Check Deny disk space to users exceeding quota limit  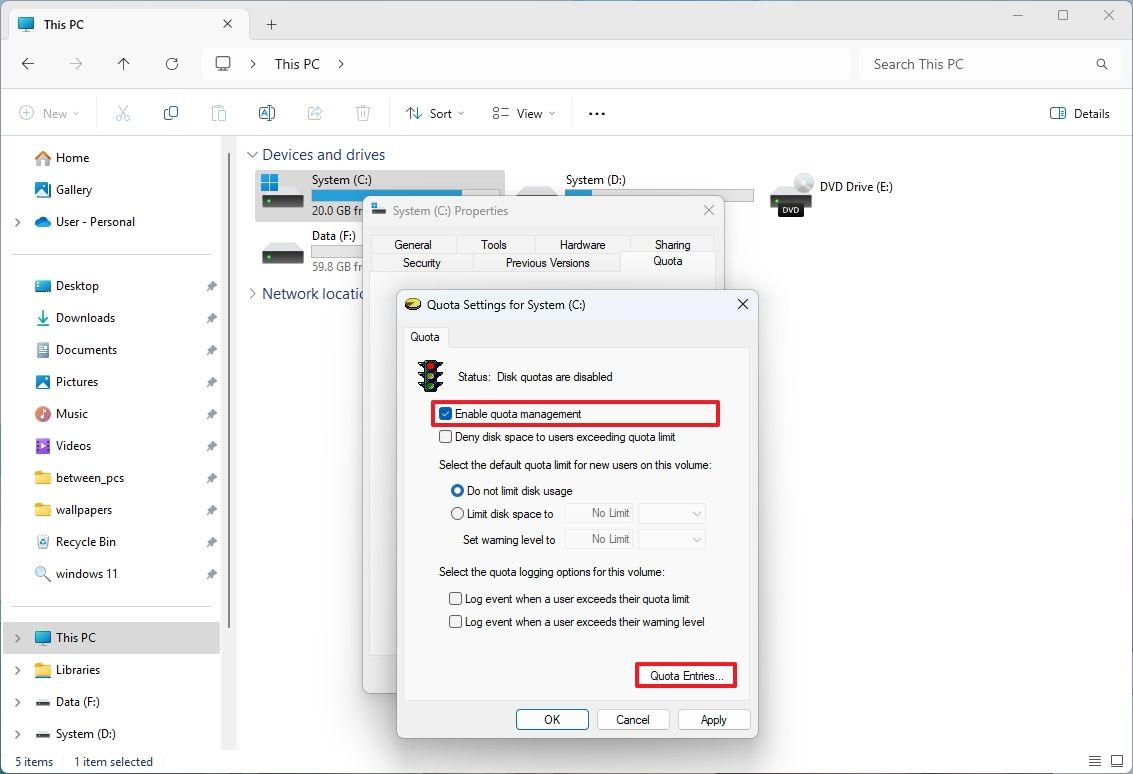[446, 437]
